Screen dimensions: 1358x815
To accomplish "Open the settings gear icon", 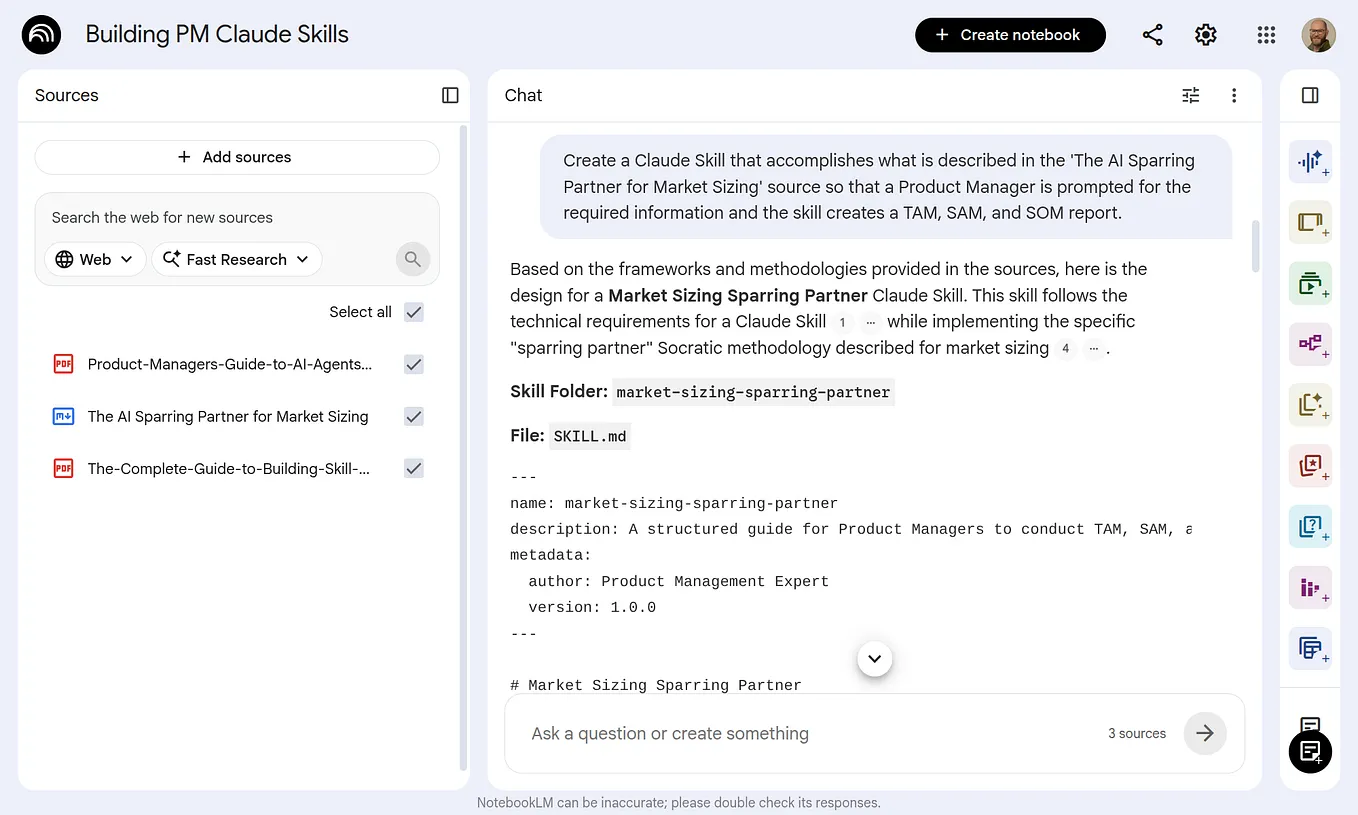I will pos(1206,35).
